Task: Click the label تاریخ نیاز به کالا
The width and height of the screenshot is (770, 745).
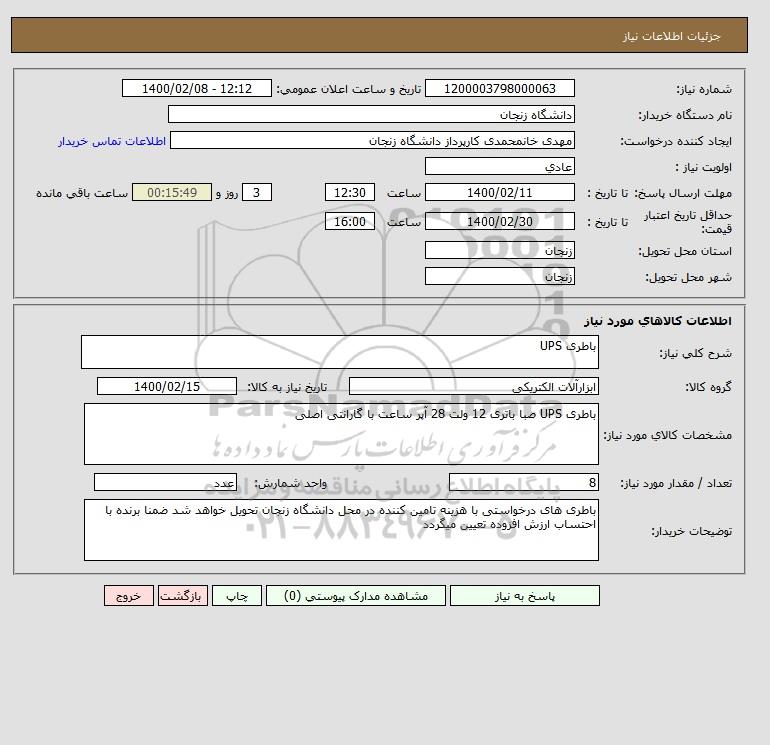Action: click(x=287, y=387)
